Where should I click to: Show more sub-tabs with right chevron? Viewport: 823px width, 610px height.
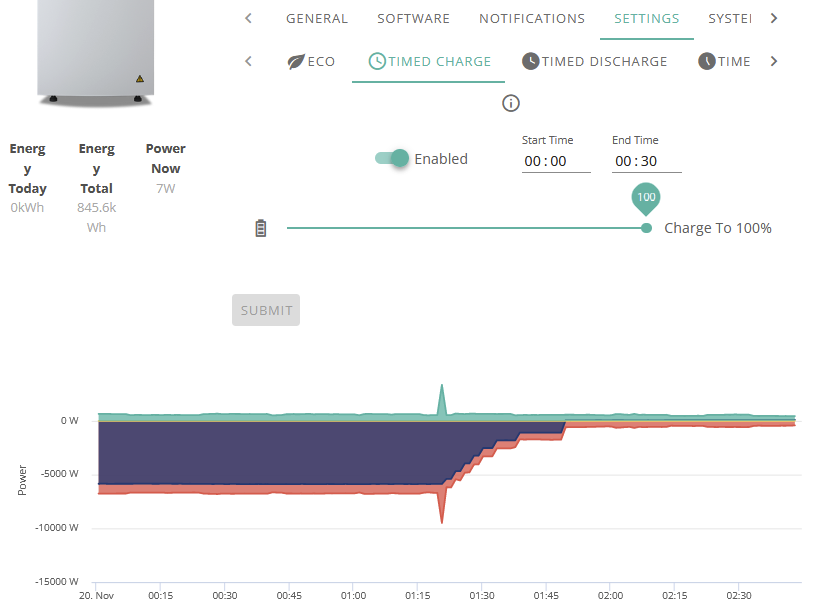click(x=774, y=61)
